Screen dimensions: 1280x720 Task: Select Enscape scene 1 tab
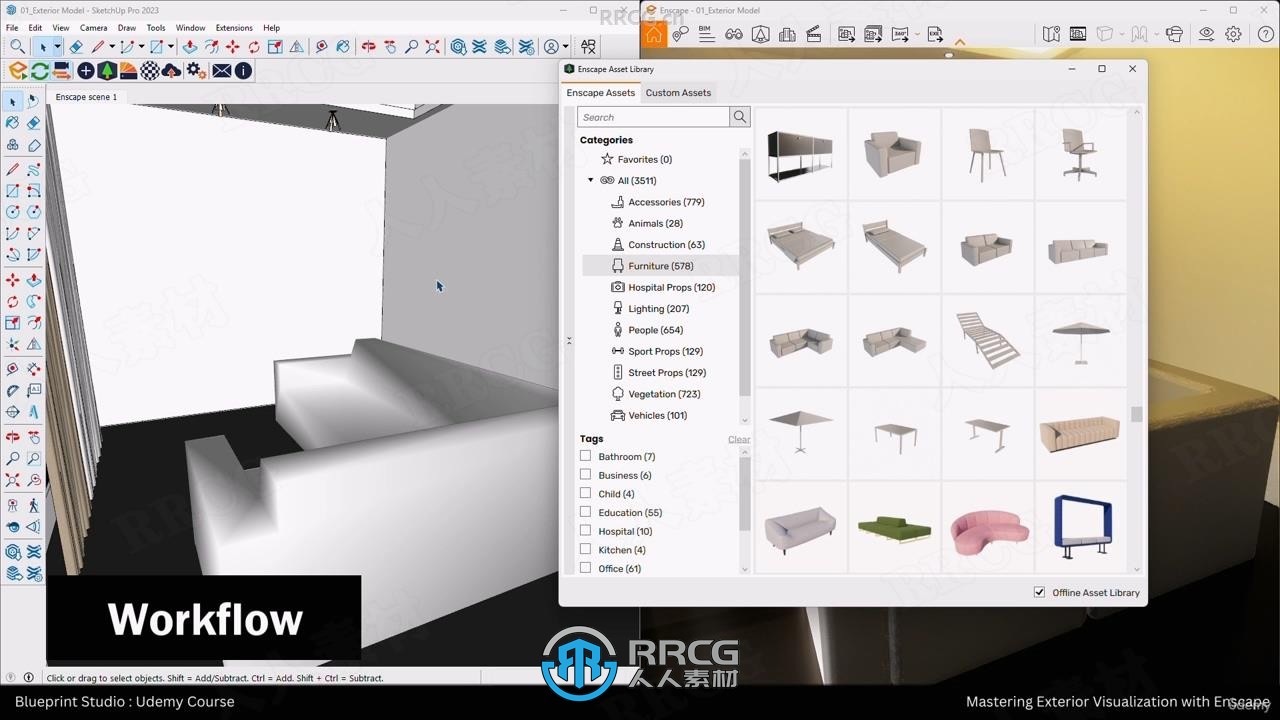(86, 97)
